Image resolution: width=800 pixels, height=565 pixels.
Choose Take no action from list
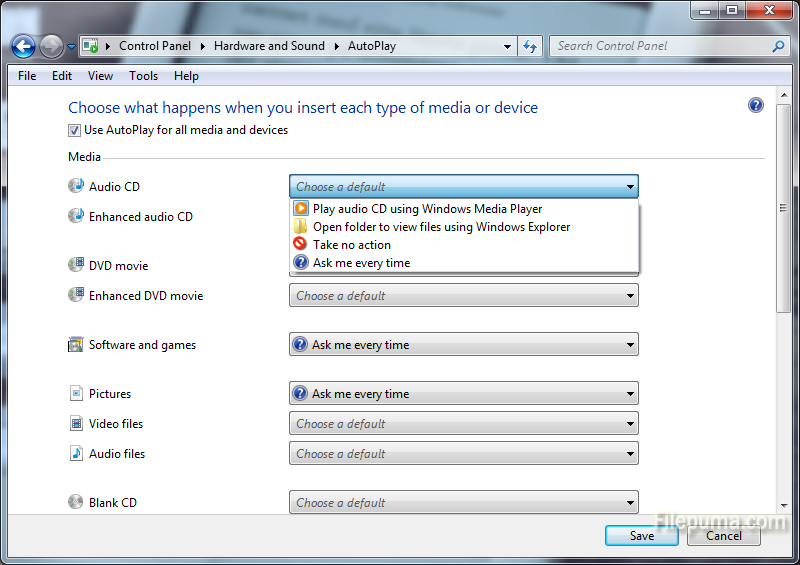(351, 245)
